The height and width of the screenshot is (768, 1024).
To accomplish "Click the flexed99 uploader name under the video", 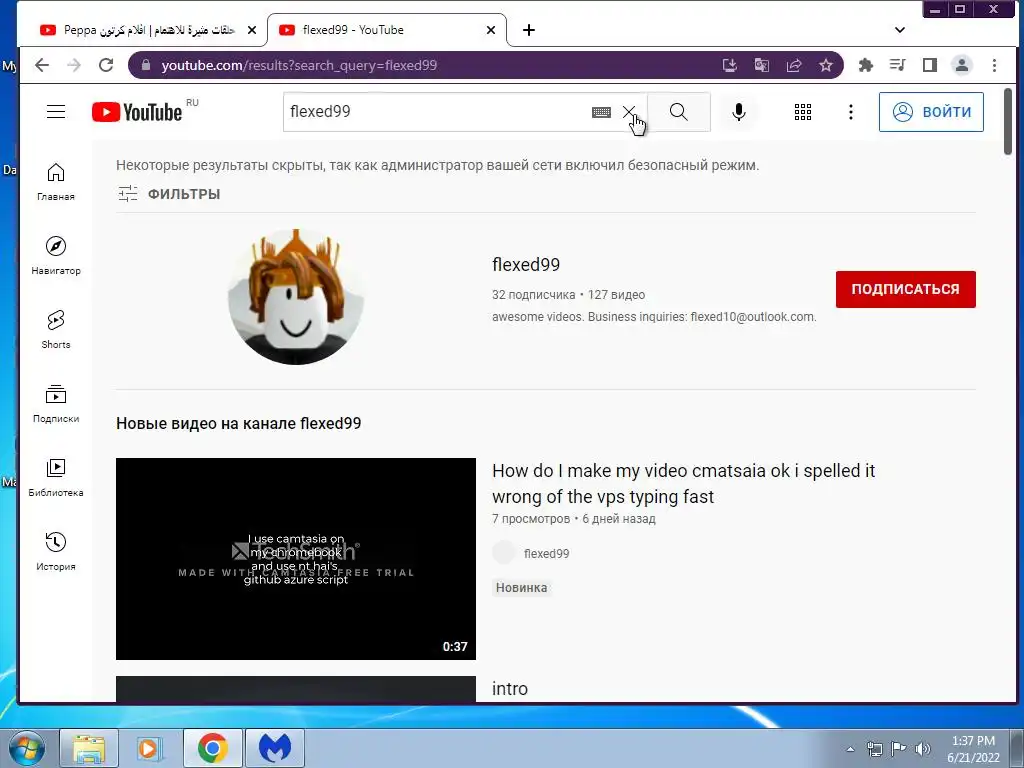I will click(547, 554).
